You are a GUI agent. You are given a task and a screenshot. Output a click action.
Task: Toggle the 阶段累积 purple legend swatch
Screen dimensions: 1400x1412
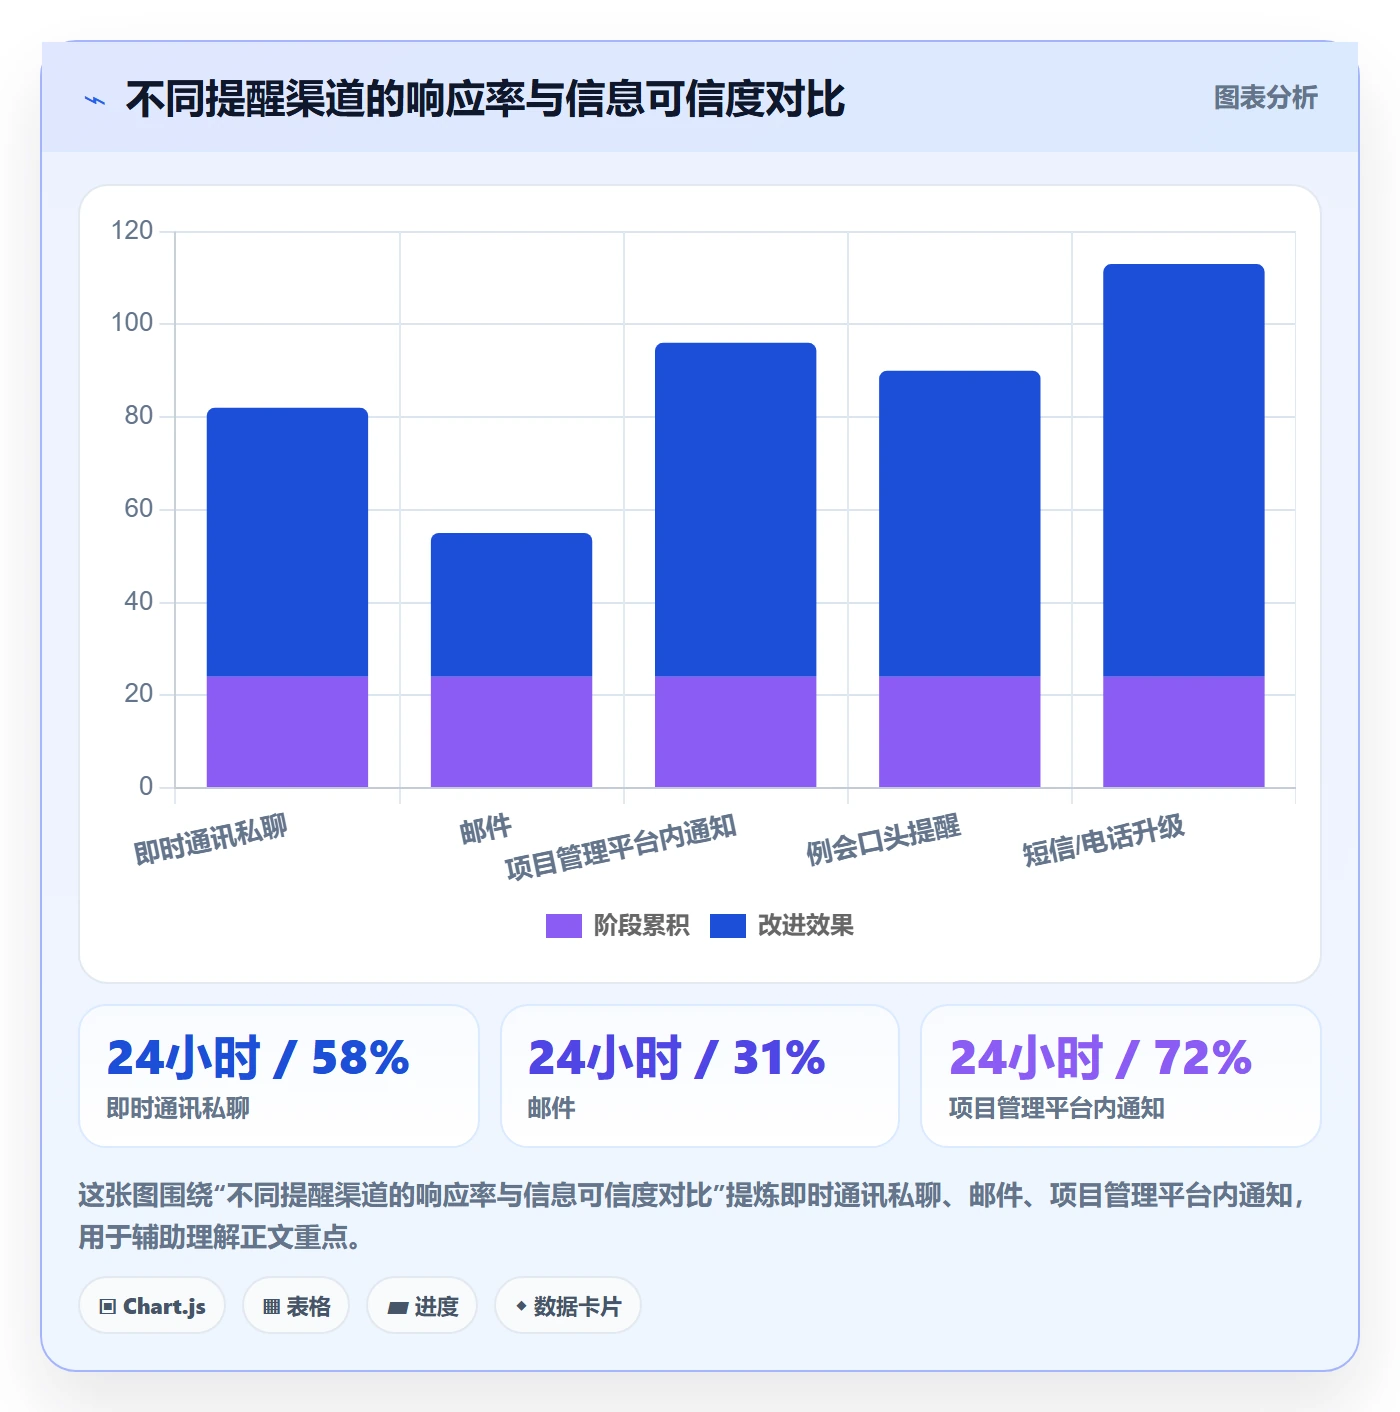tap(563, 926)
